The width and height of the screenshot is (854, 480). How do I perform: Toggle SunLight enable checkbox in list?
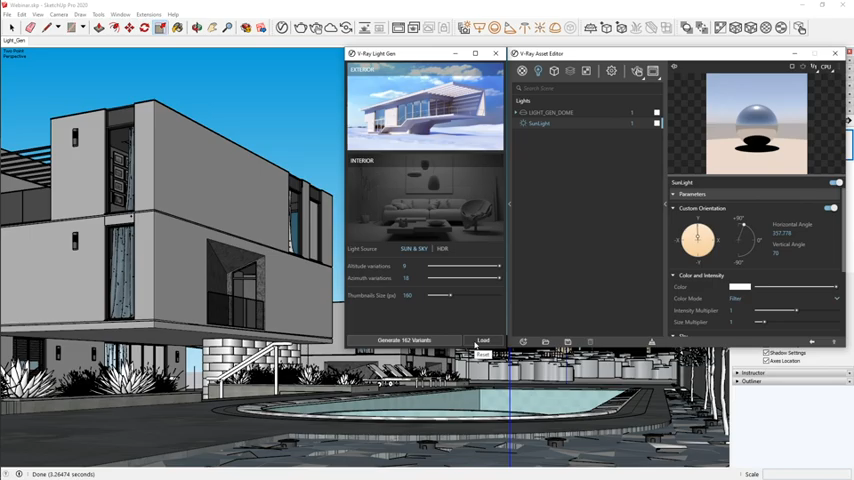click(657, 123)
